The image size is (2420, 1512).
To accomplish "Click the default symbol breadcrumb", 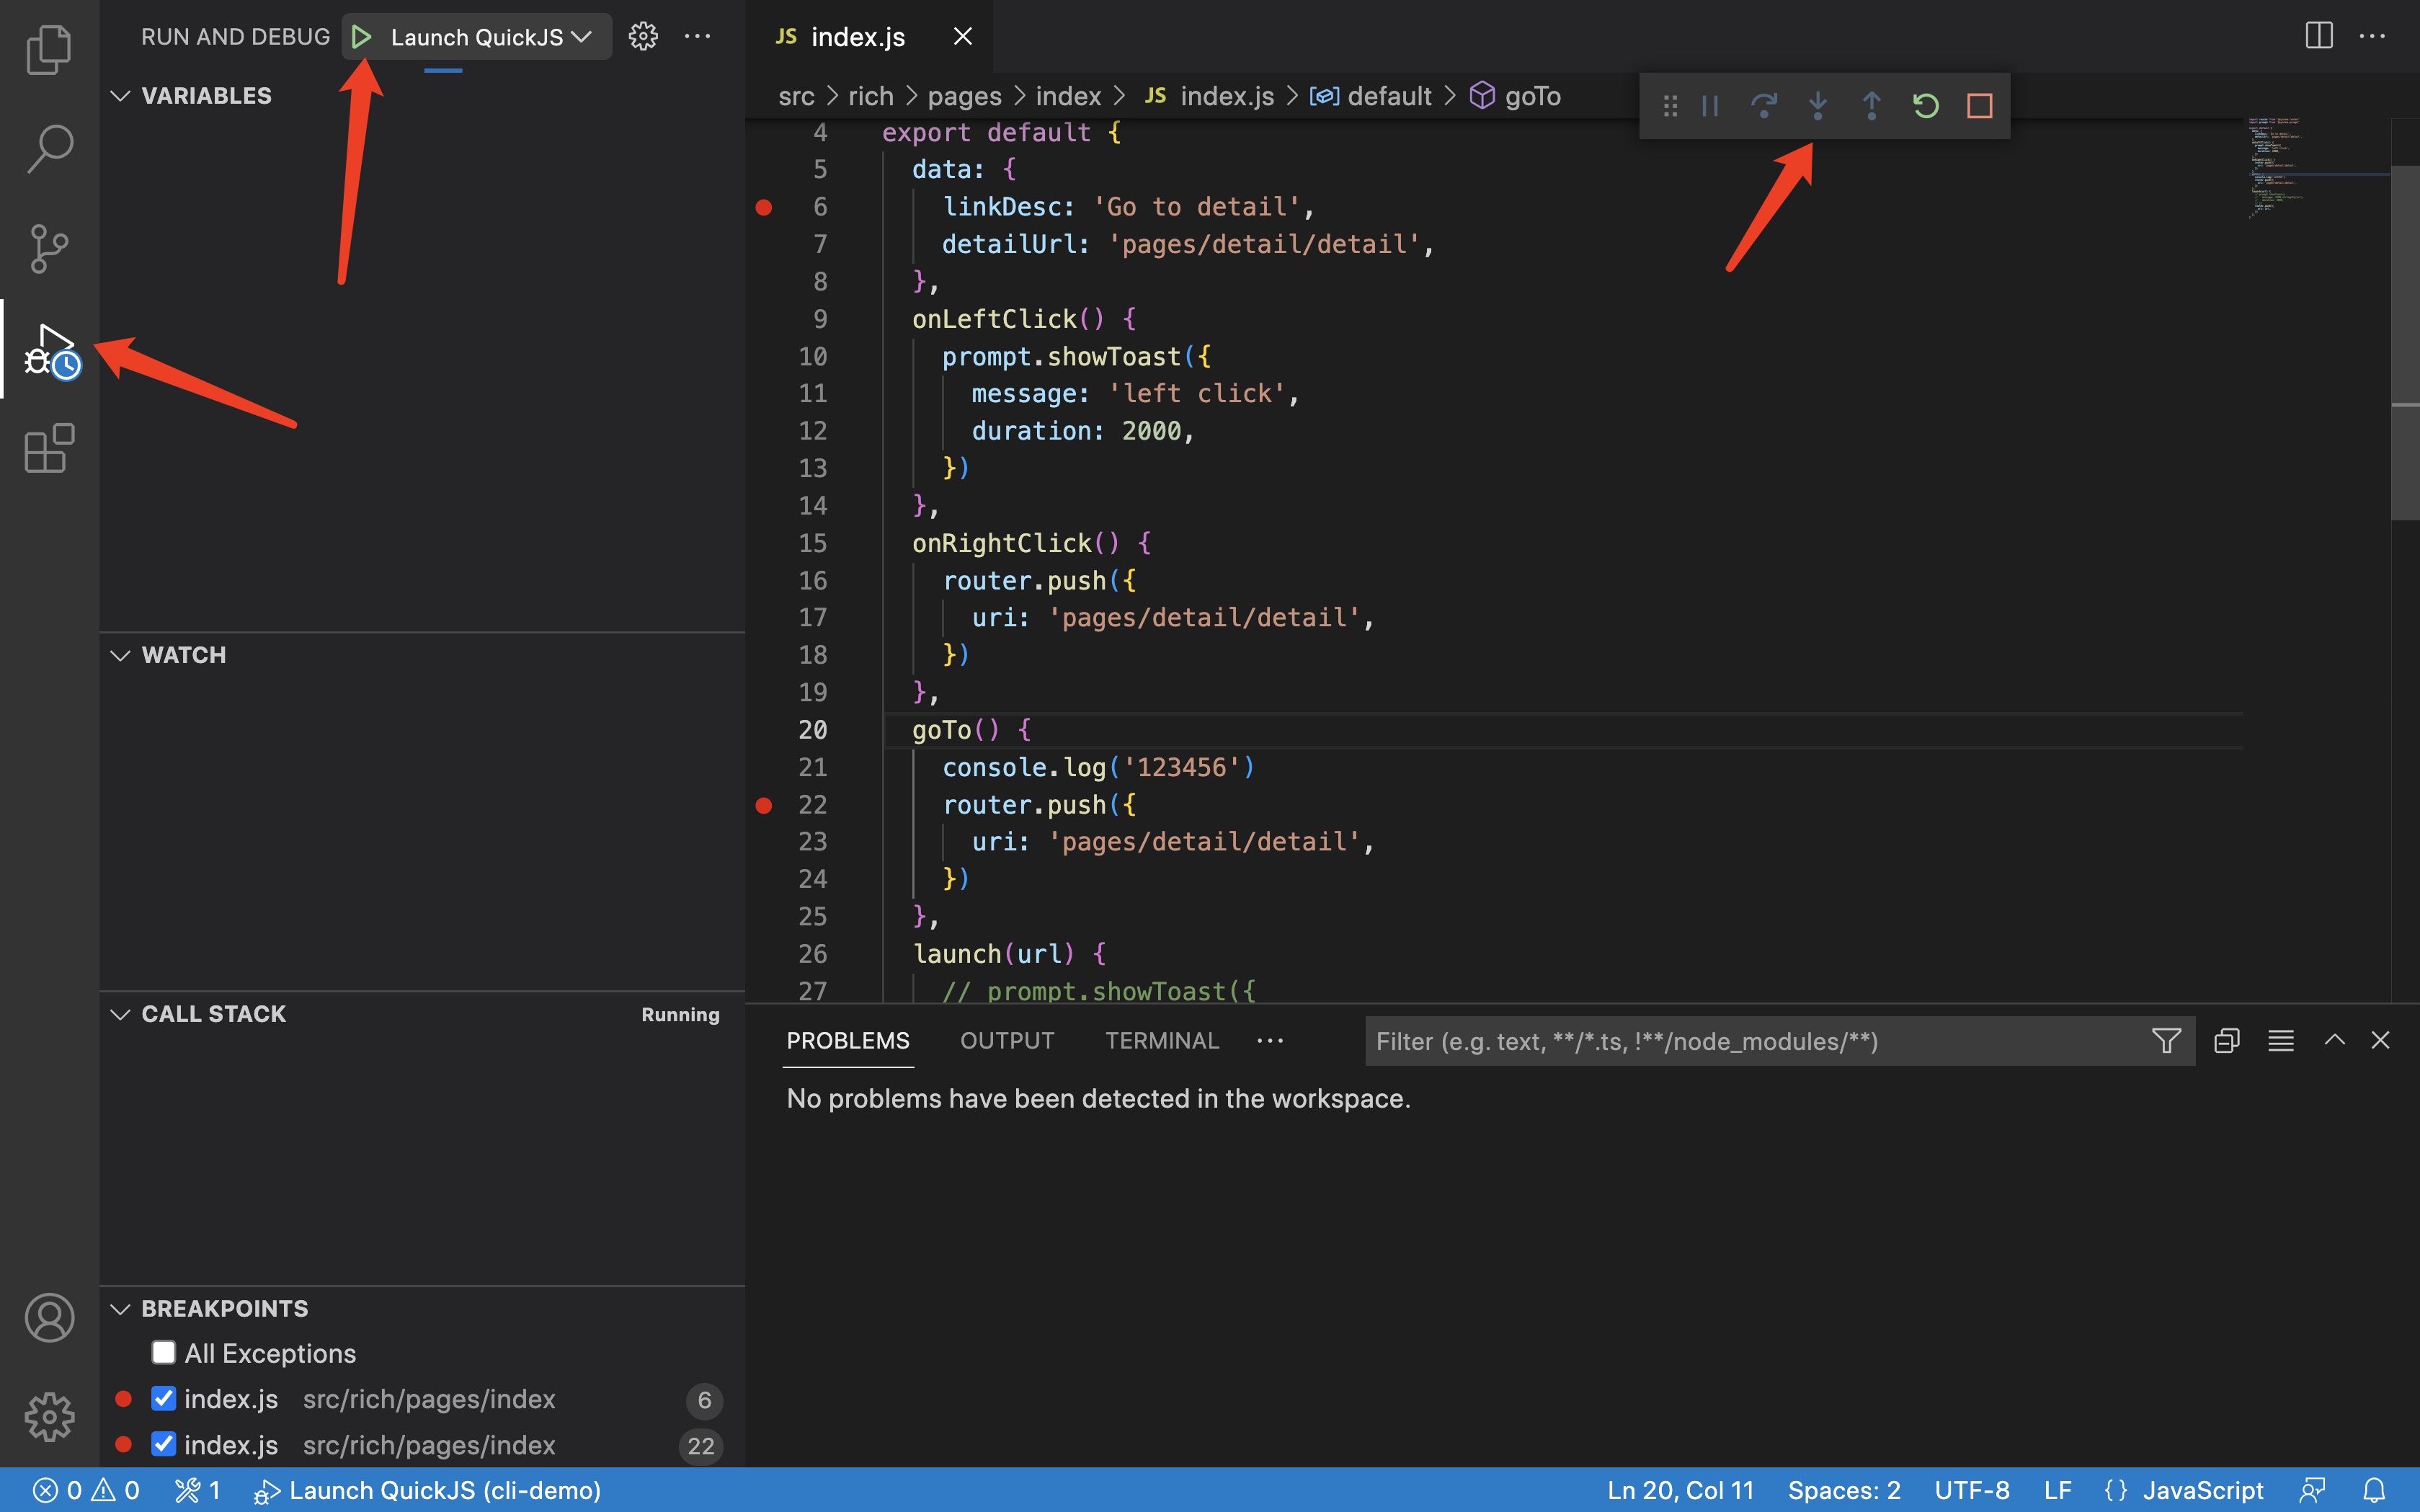I will click(x=1370, y=96).
